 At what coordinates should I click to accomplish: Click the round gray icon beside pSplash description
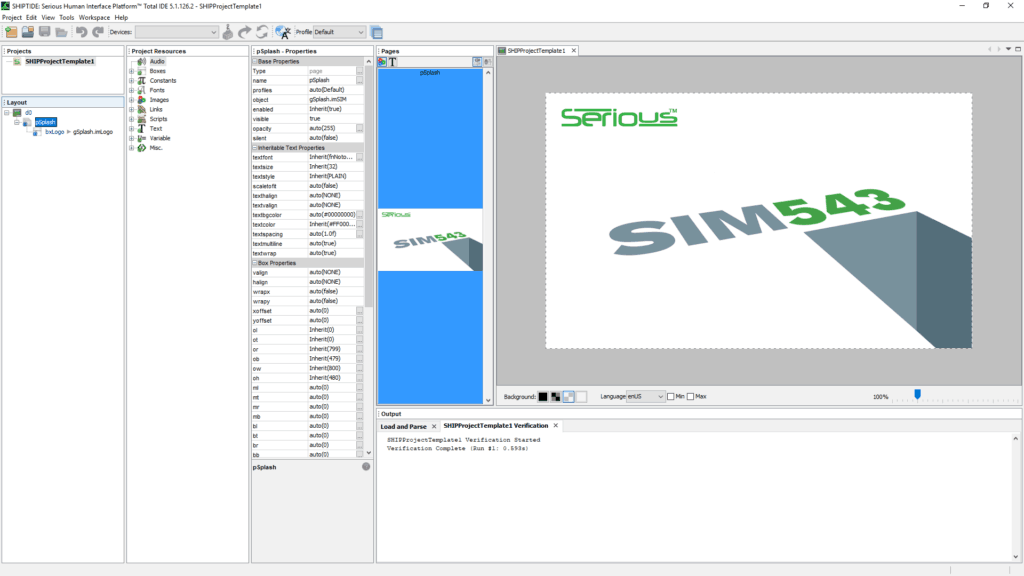[x=366, y=466]
